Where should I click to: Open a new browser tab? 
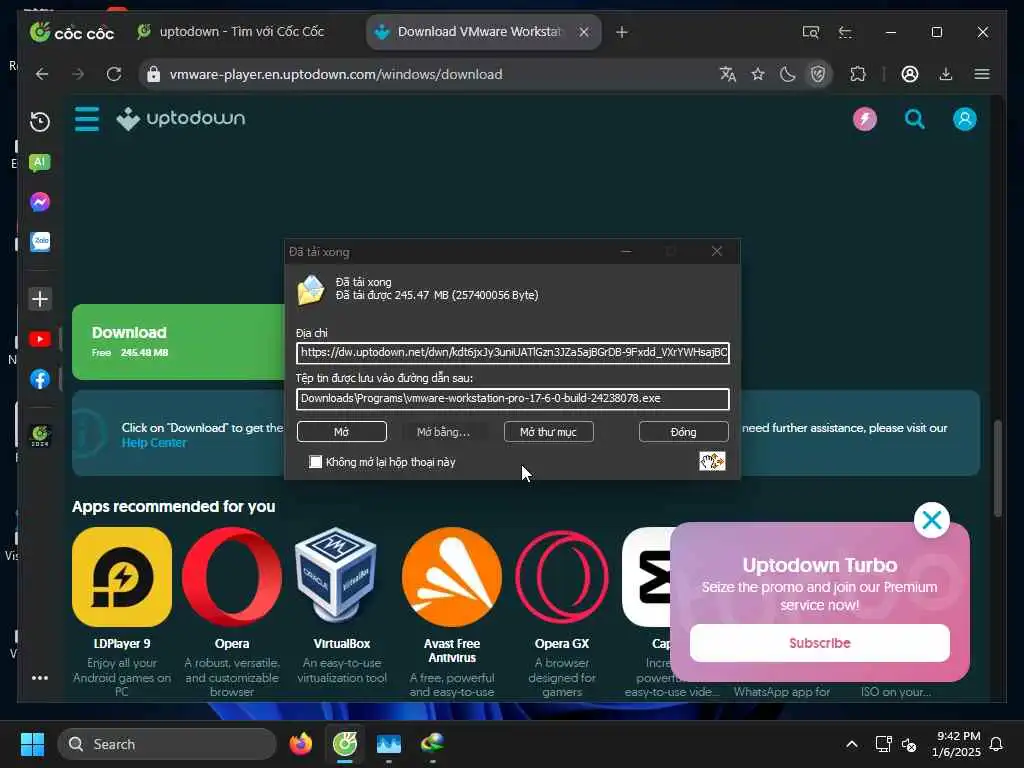[x=622, y=31]
